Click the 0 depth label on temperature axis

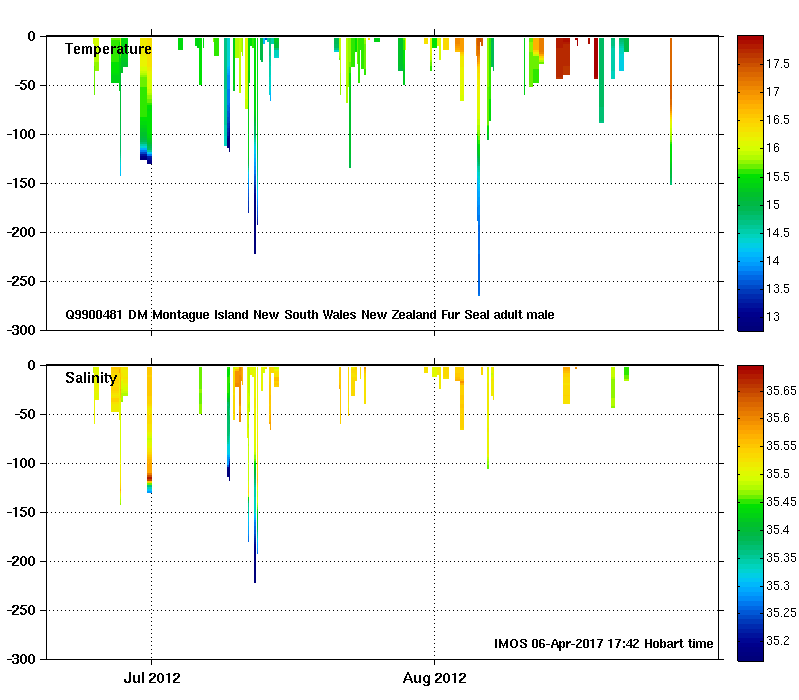[32, 37]
